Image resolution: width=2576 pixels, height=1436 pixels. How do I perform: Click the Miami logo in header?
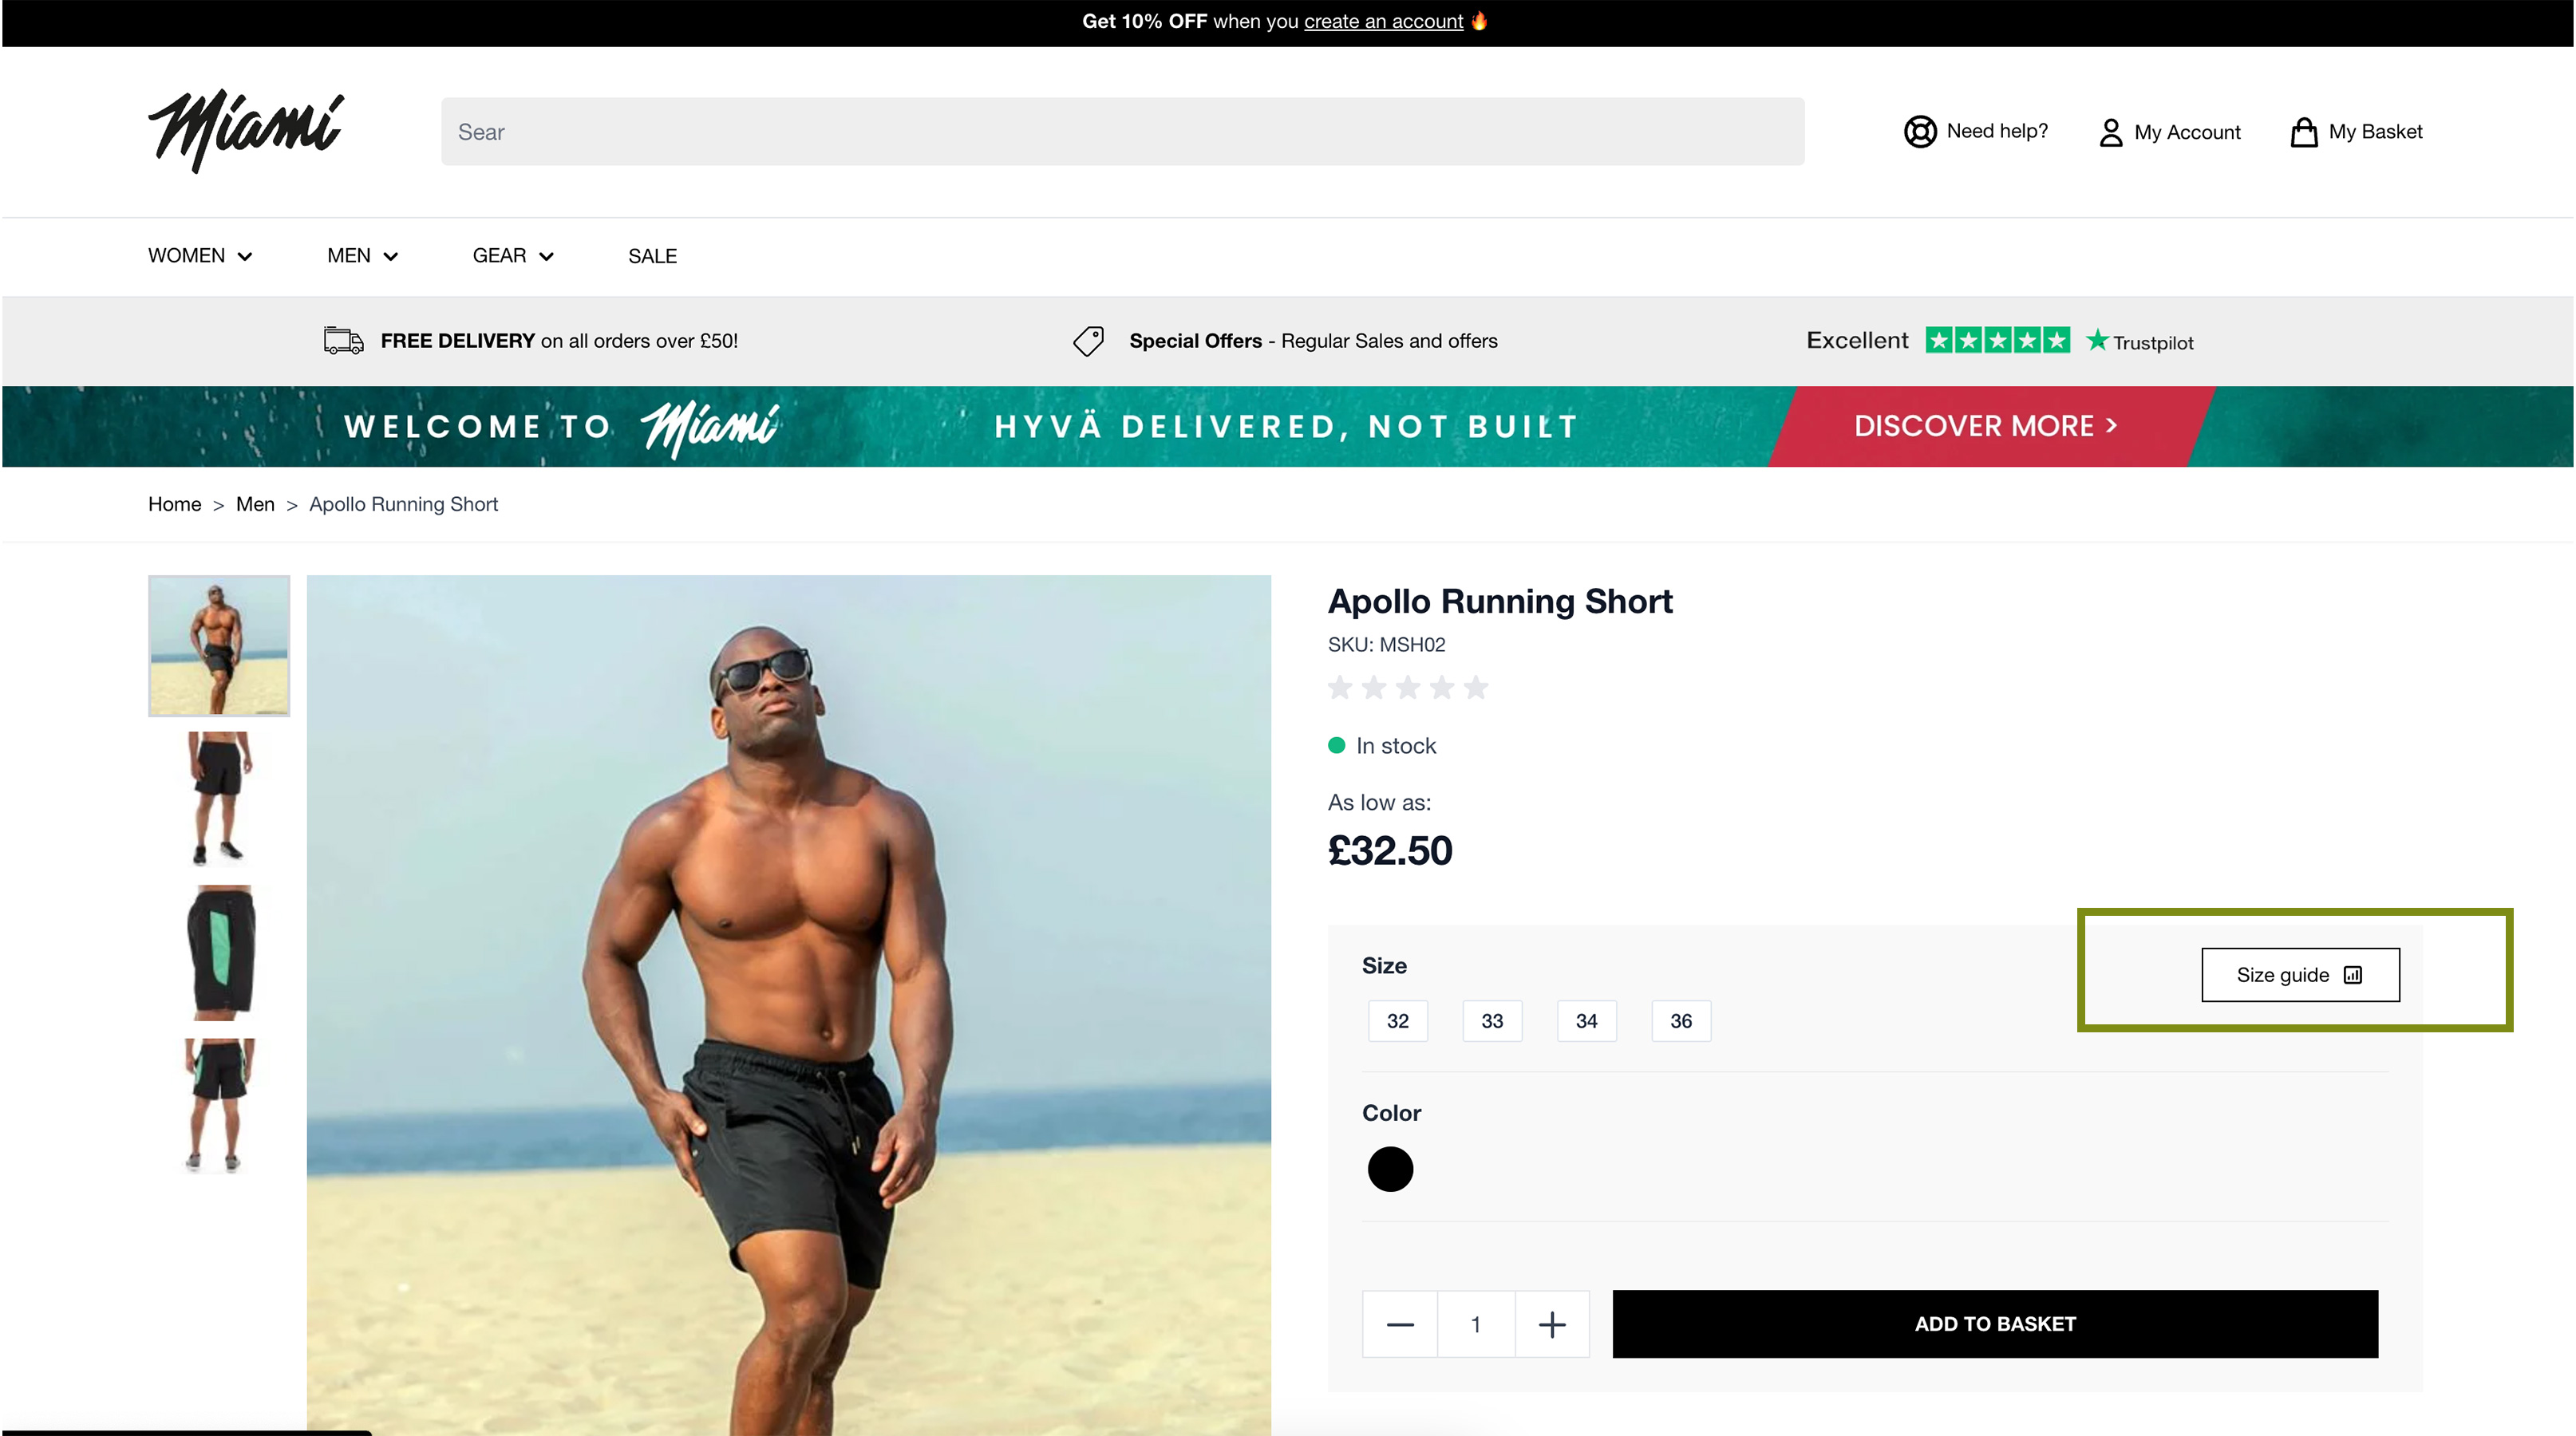click(x=246, y=130)
